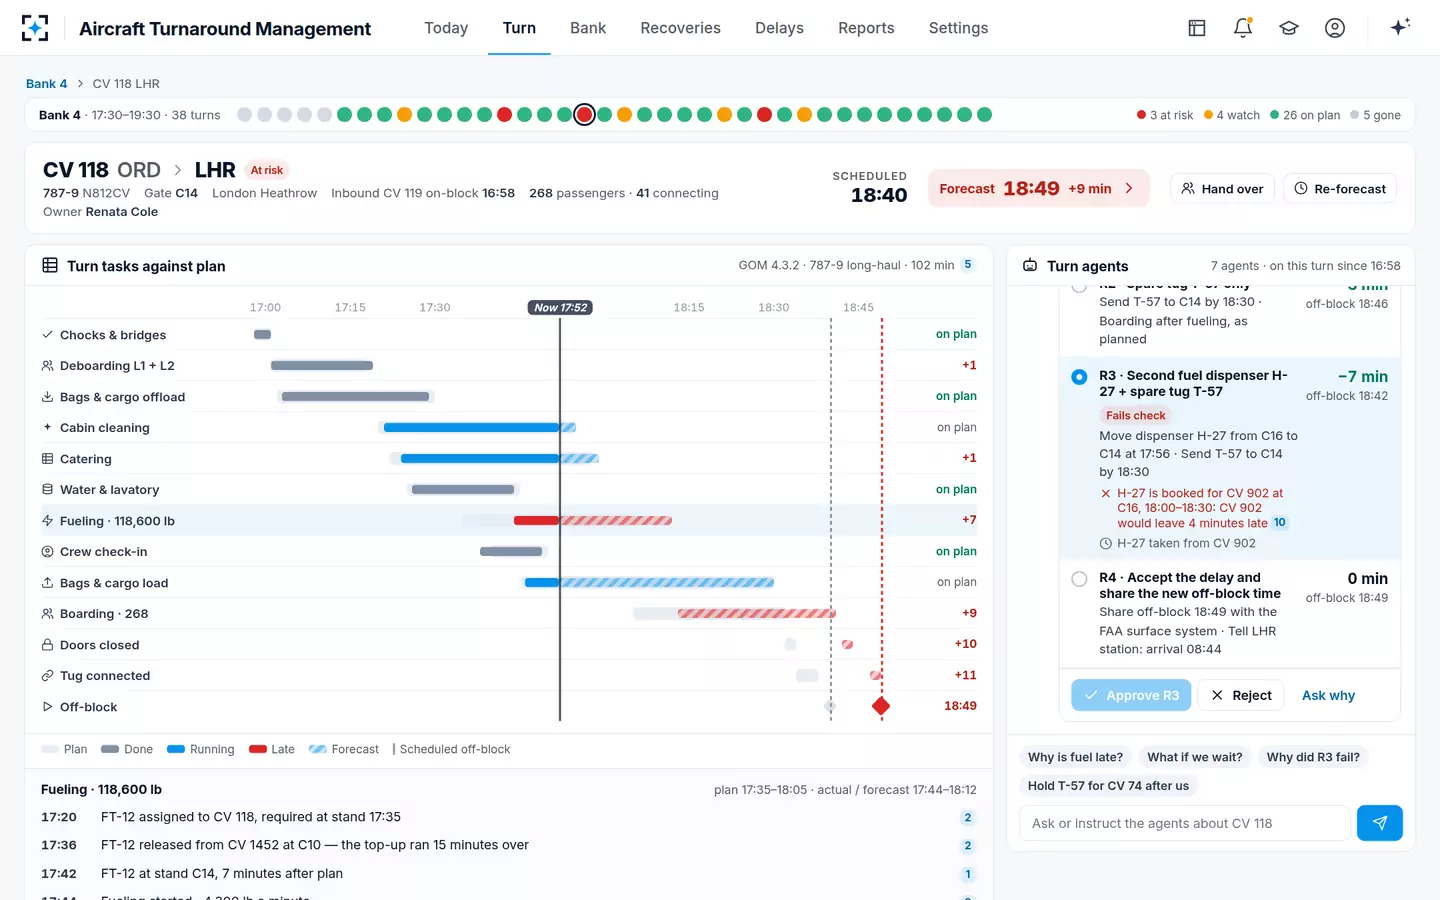Click the red Off-block diamond marker
This screenshot has height=900, width=1440.
pos(881,706)
